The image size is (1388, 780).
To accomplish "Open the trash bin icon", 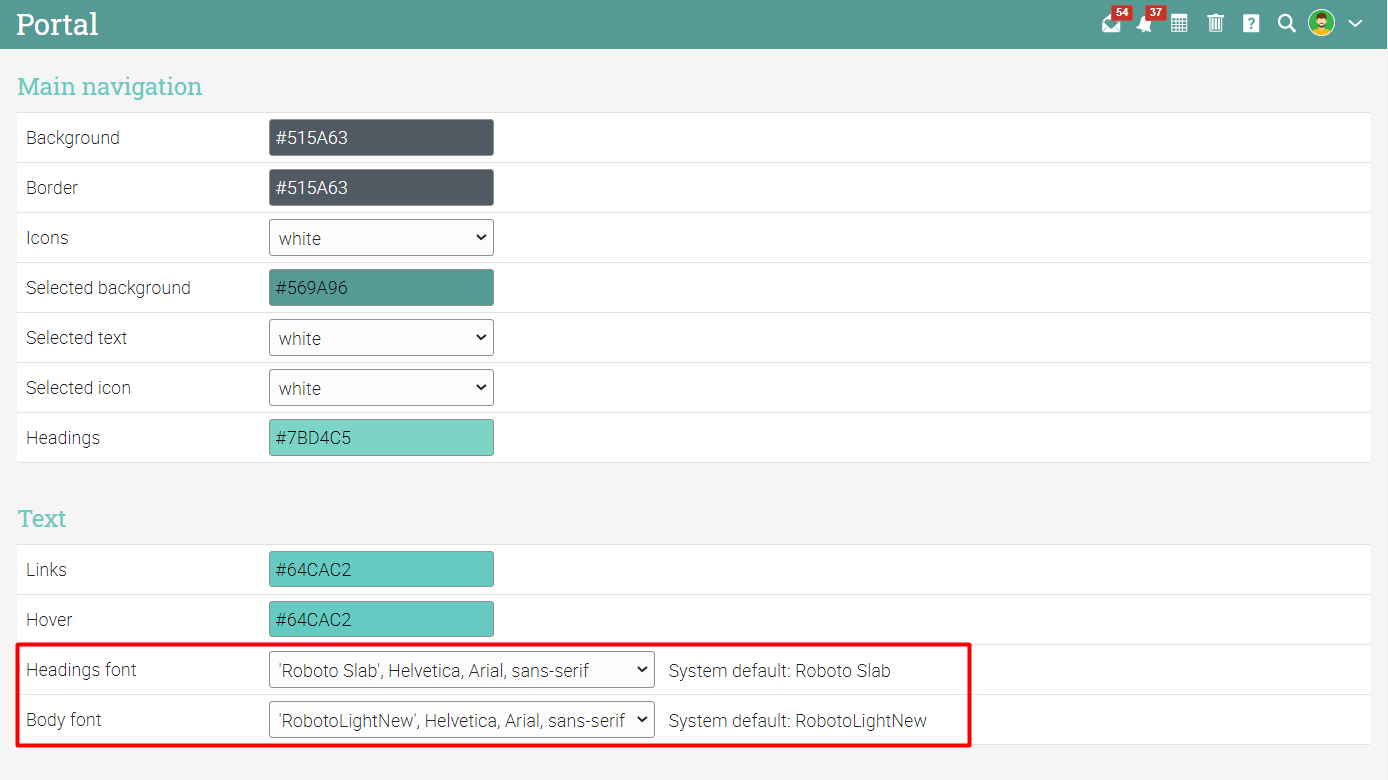I will 1215,23.
